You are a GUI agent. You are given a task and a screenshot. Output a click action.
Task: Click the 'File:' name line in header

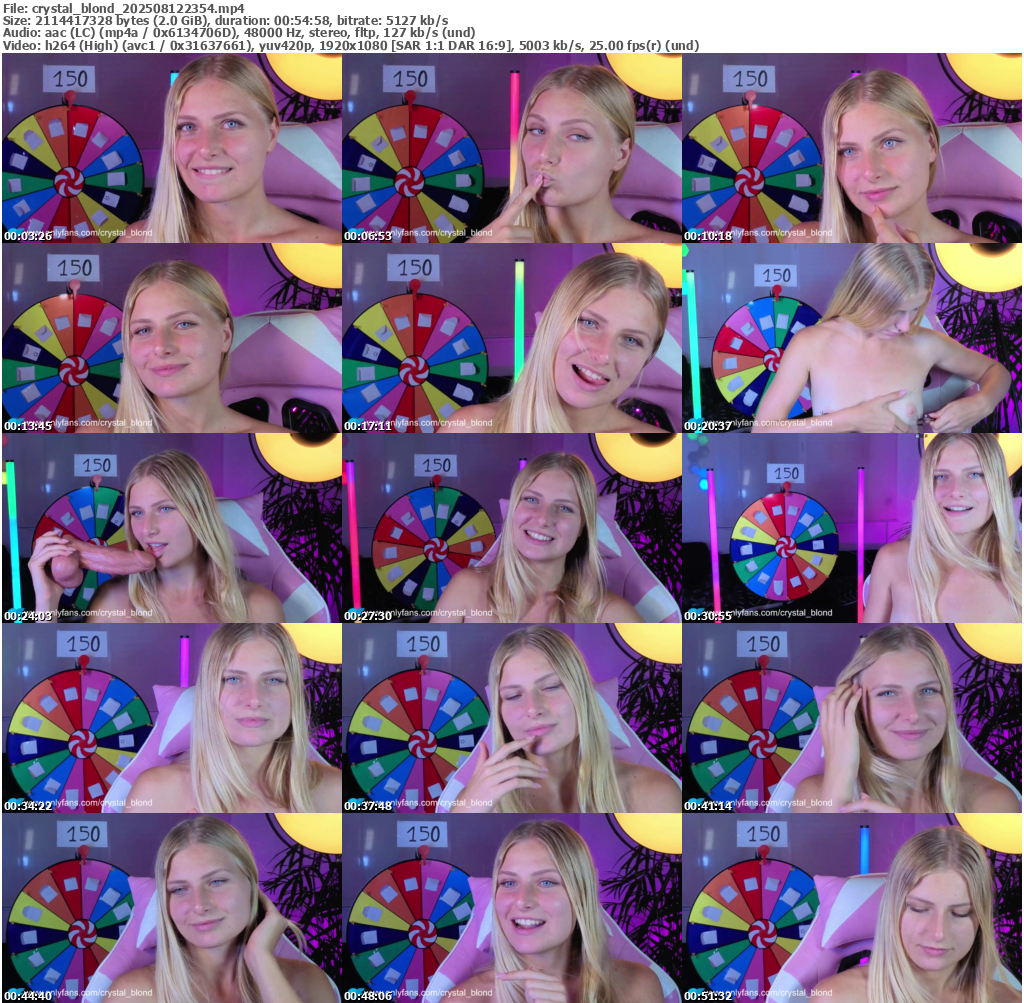124,8
